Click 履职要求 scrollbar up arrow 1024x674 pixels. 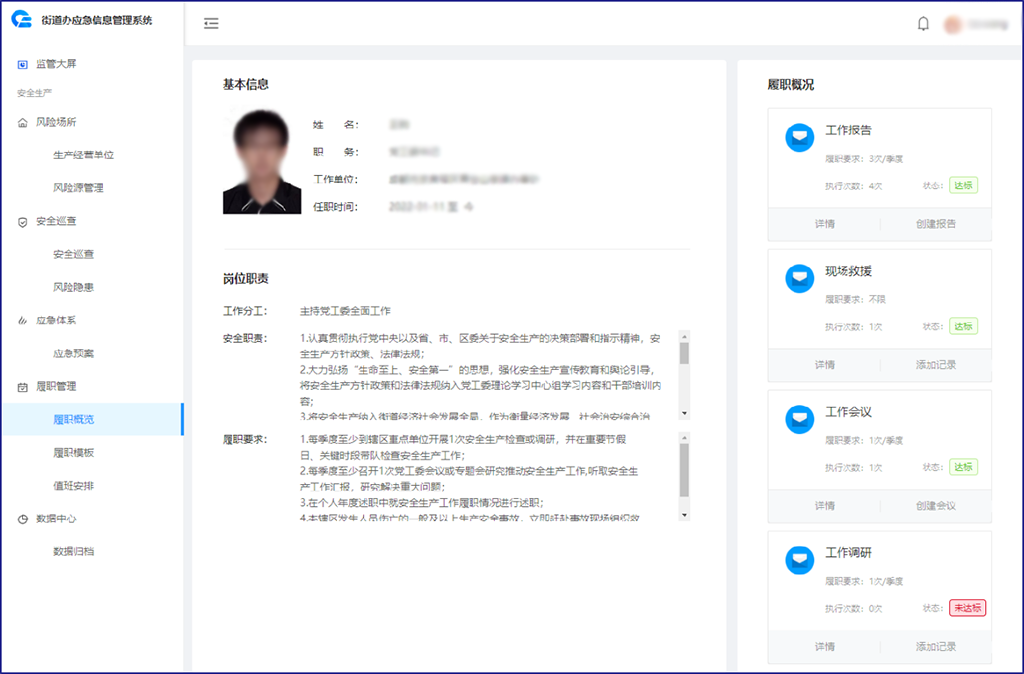684,438
